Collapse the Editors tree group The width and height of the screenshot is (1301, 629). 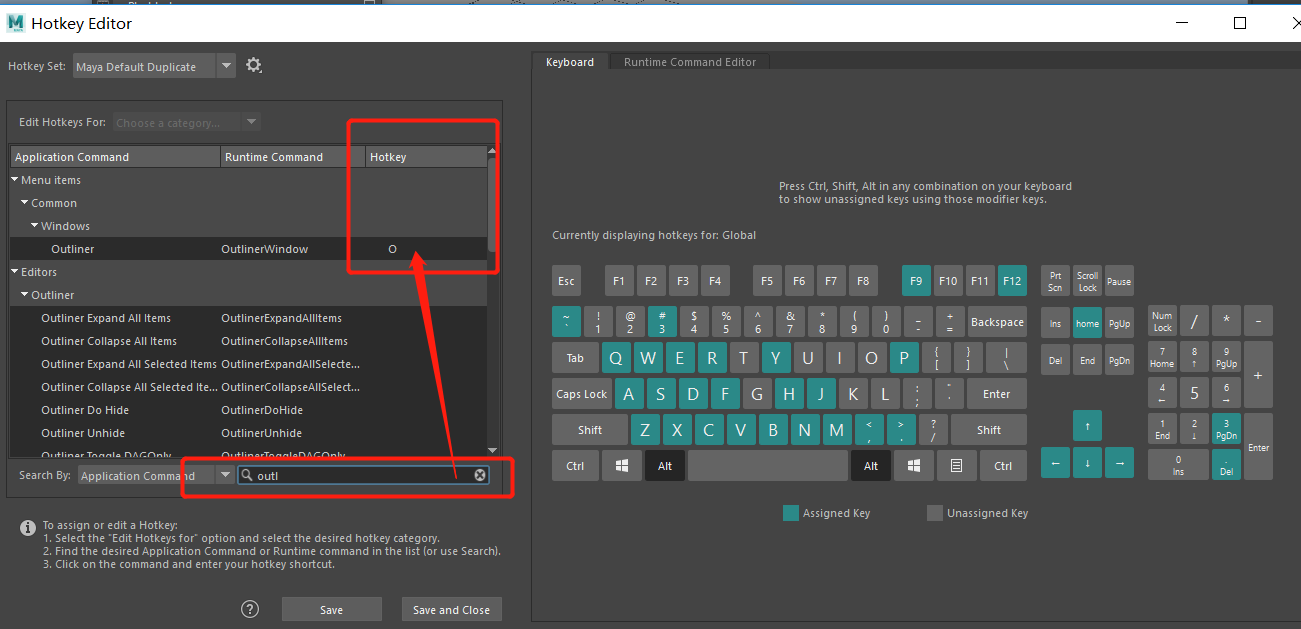tap(15, 272)
